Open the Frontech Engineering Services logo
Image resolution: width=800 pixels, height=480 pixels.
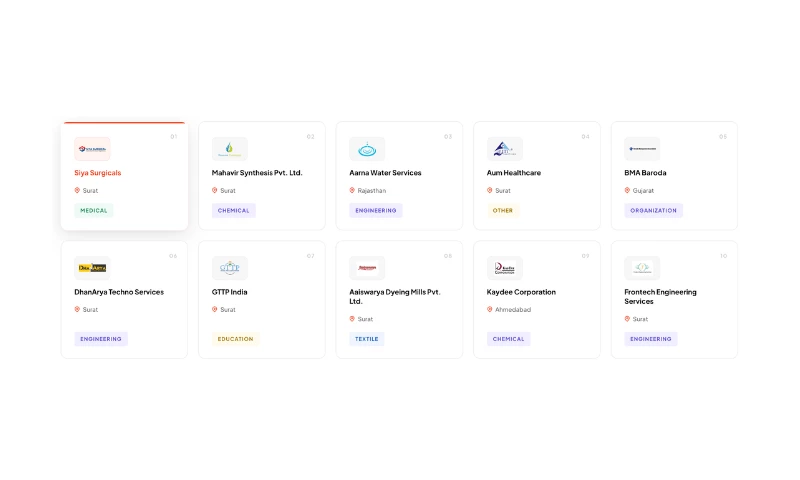coord(642,268)
